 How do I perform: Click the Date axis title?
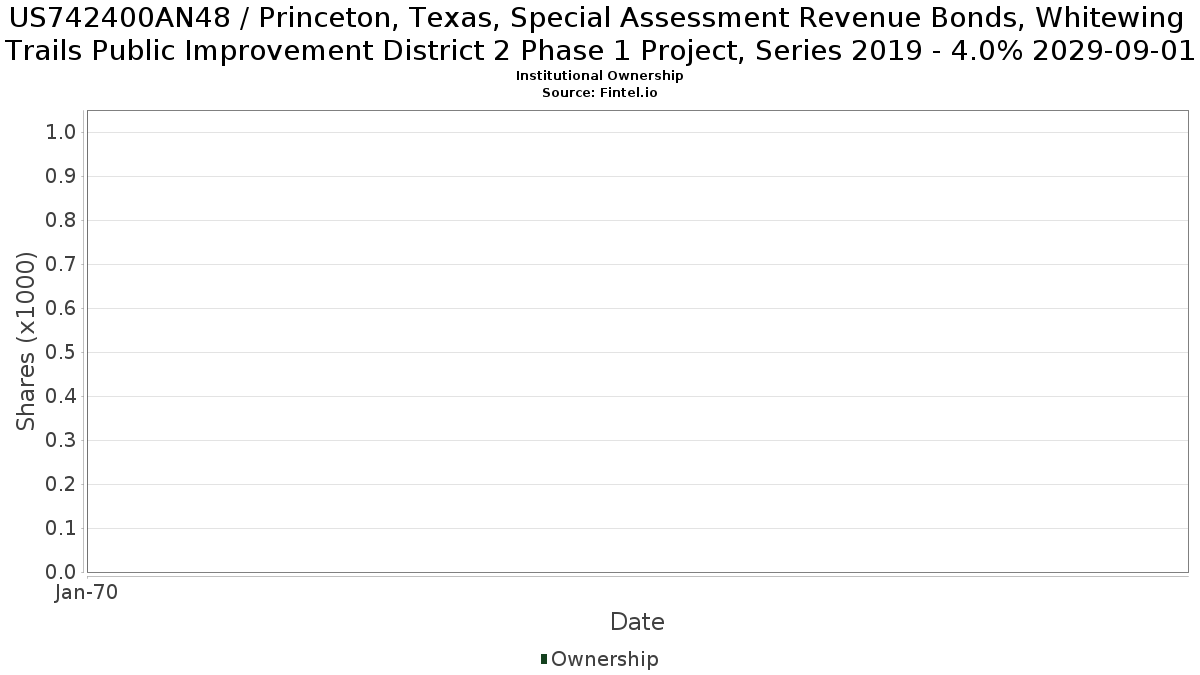[x=637, y=622]
